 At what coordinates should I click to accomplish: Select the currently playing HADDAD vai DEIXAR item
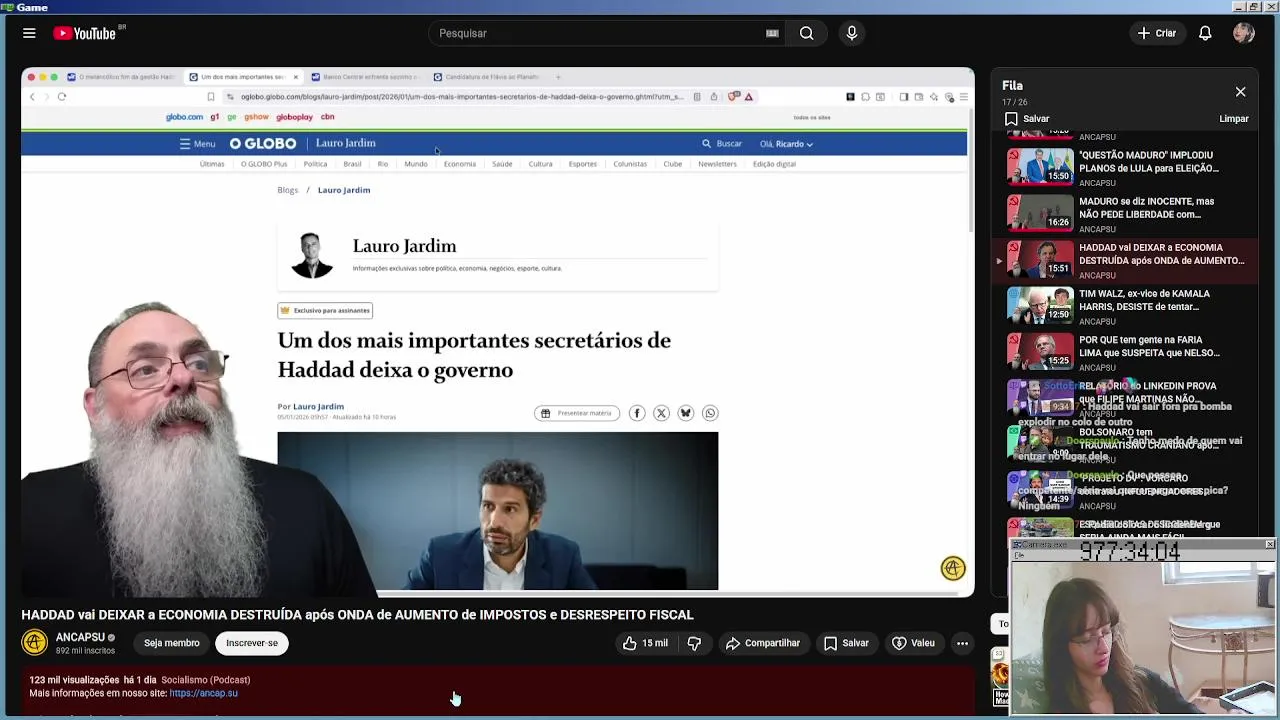1127,260
